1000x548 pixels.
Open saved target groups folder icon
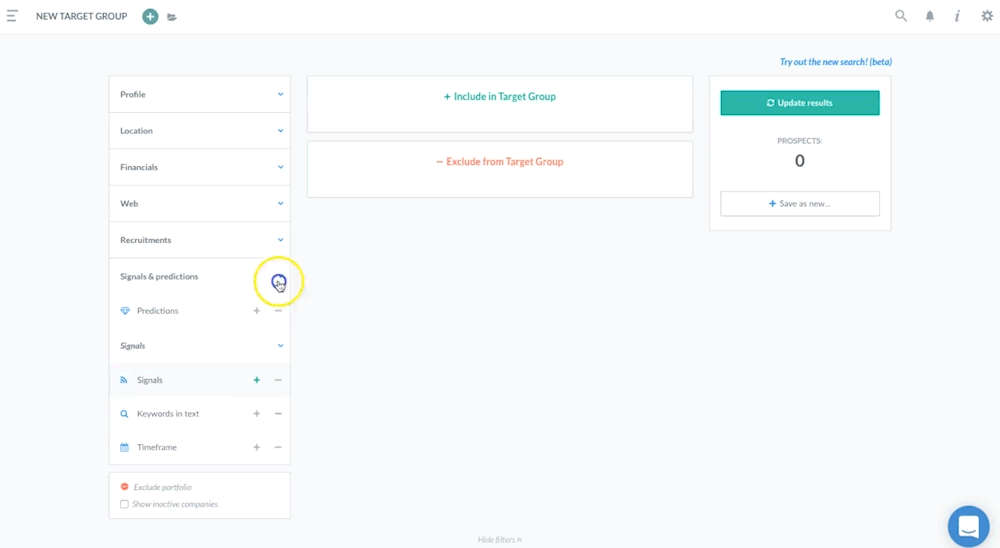click(172, 17)
